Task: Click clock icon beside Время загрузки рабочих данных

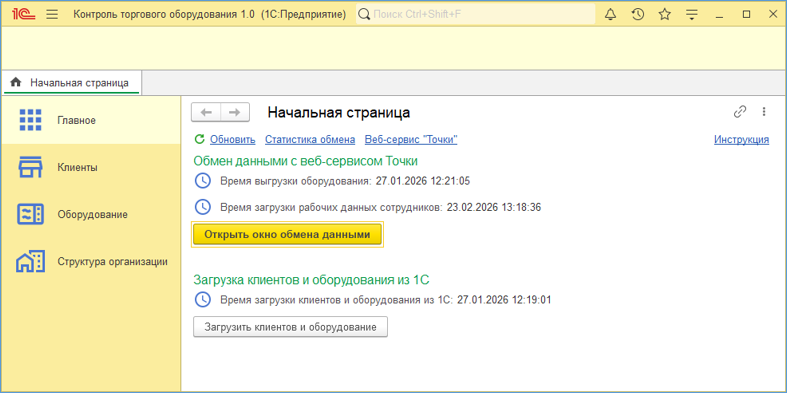Action: pos(202,207)
